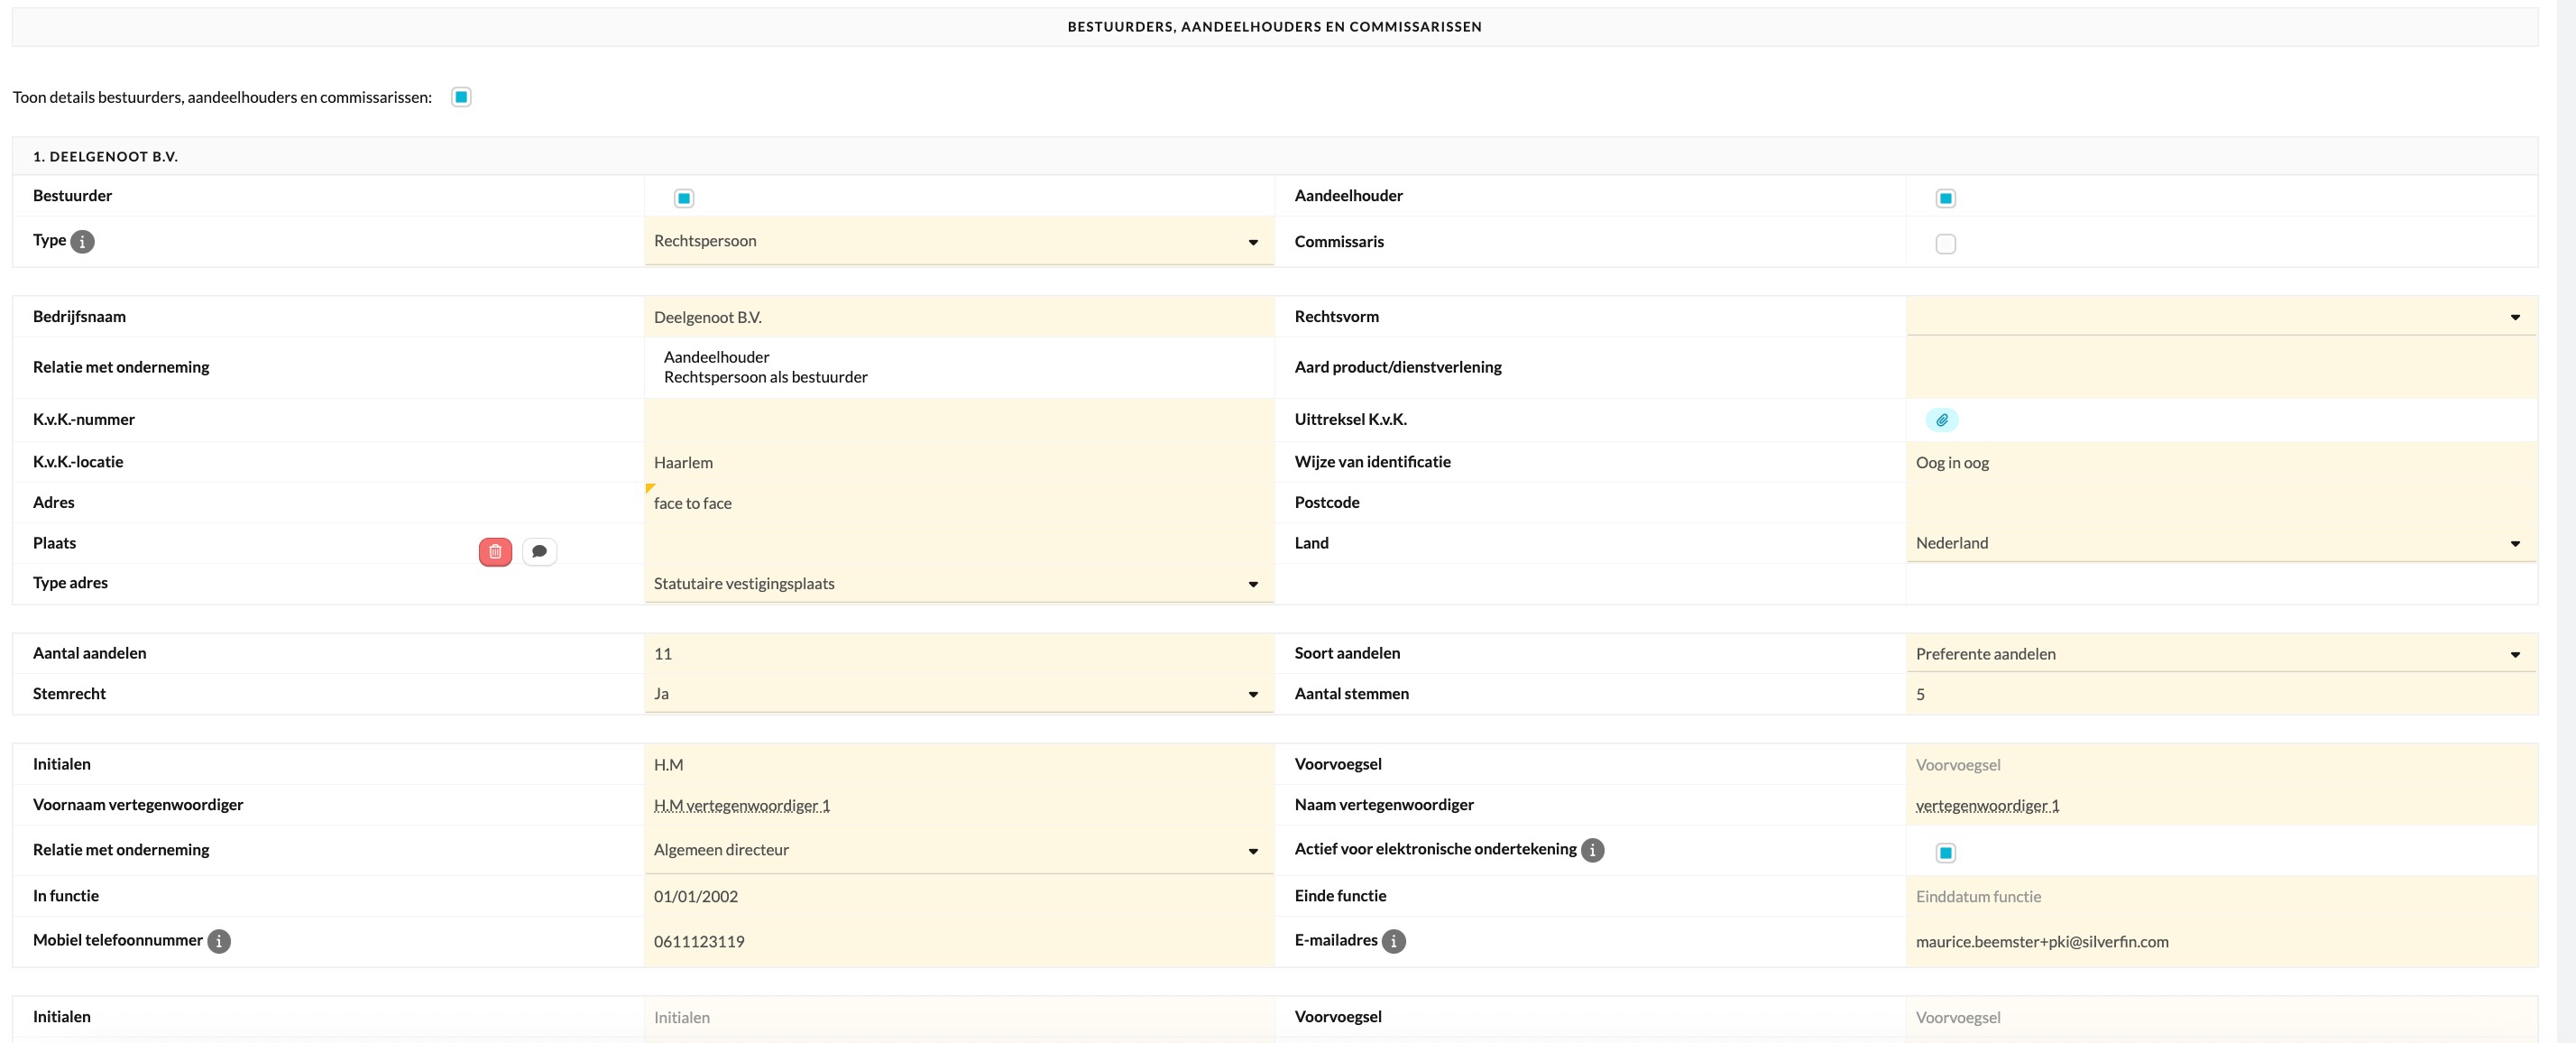The image size is (2576, 1043).
Task: Enable the Commissaris checkbox
Action: pos(1945,243)
